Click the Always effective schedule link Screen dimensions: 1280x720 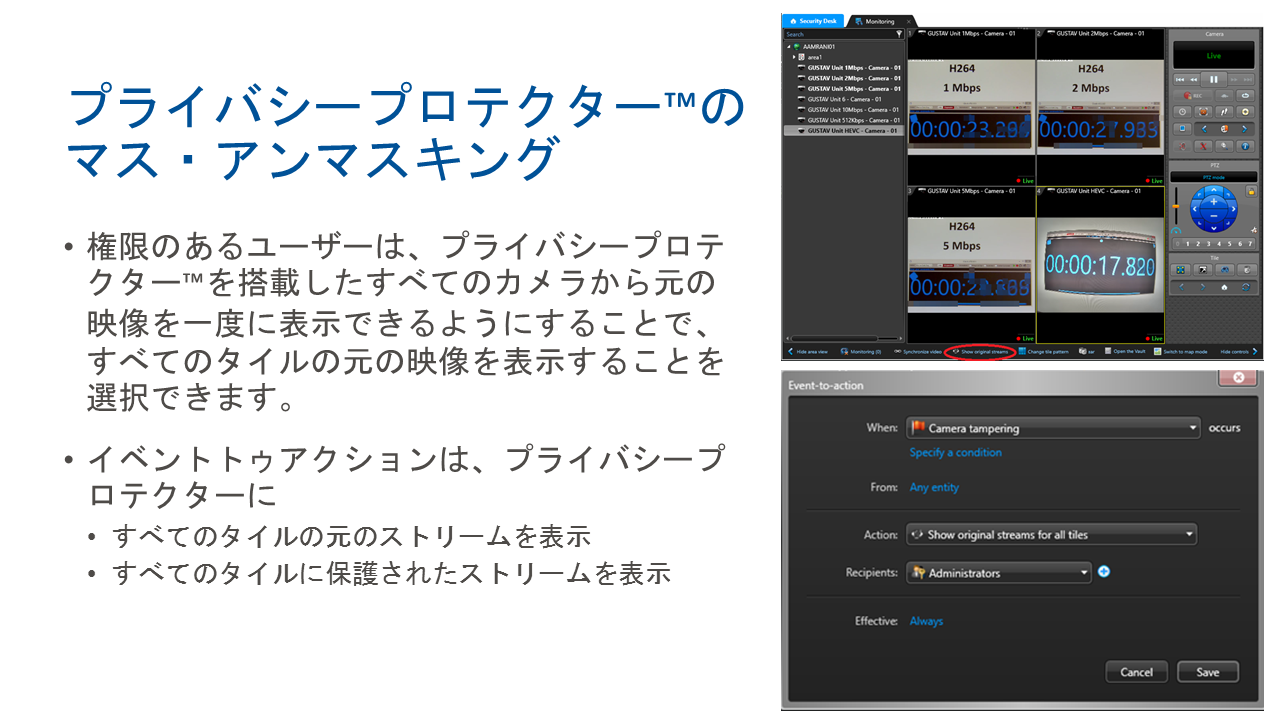point(926,622)
